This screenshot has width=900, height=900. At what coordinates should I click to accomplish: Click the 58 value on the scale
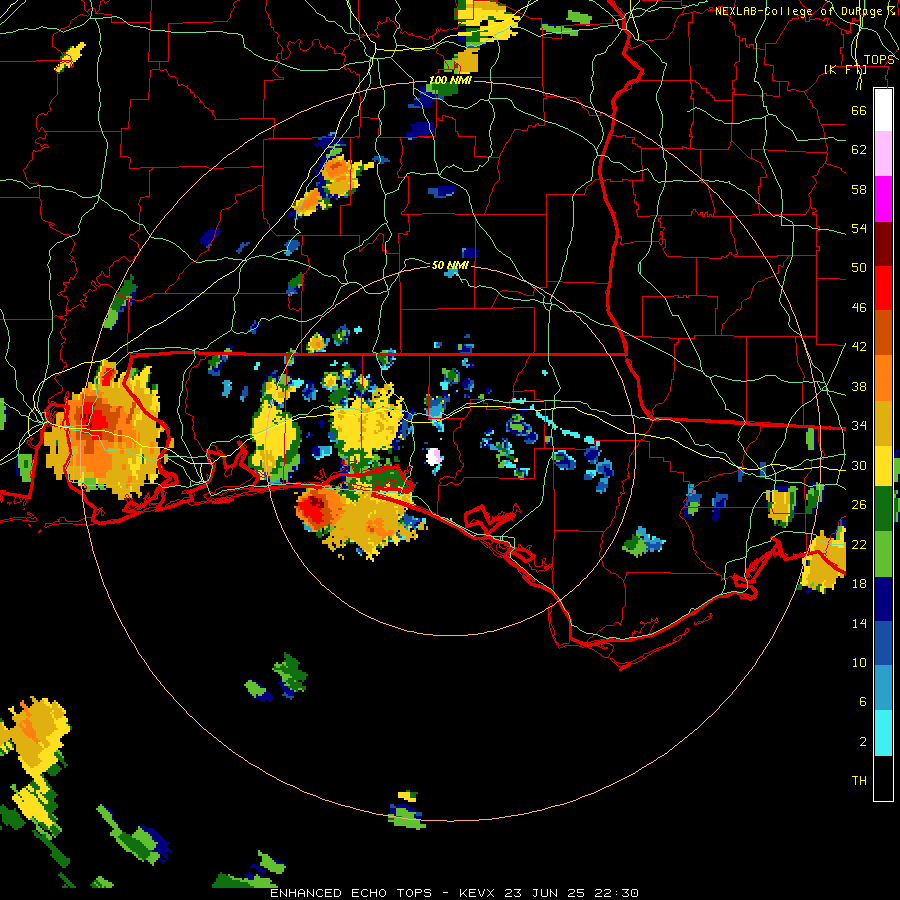859,189
